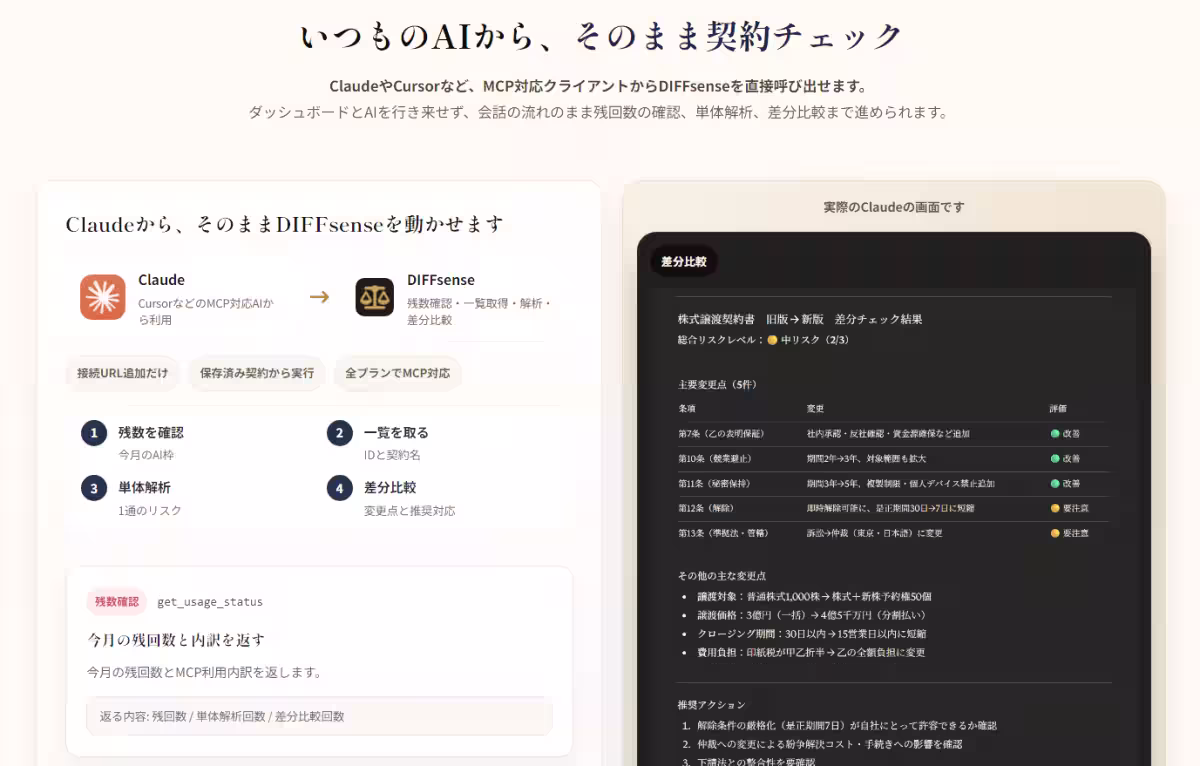Toggle the yellow 要注意 indicator for 第12条
The width and height of the screenshot is (1200, 766).
1056,508
